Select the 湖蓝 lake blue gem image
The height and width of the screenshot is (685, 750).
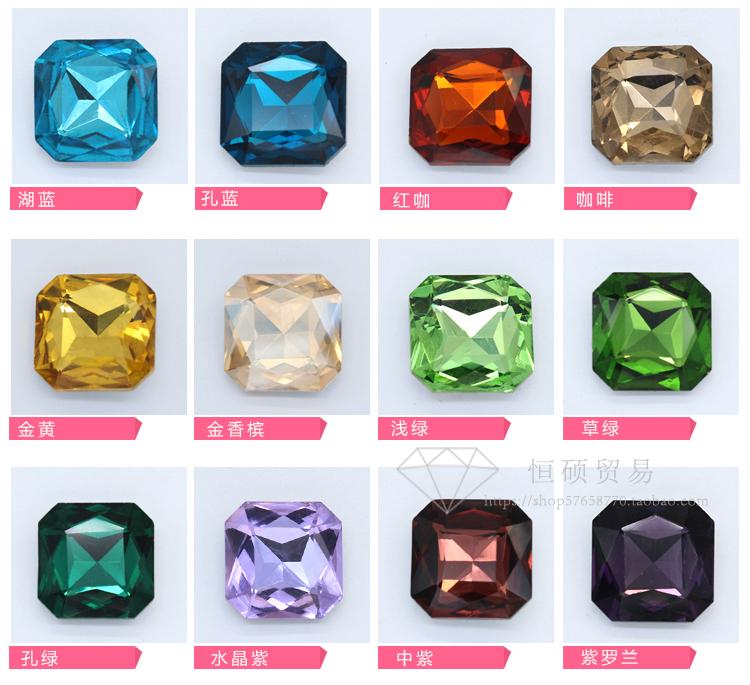(96, 101)
